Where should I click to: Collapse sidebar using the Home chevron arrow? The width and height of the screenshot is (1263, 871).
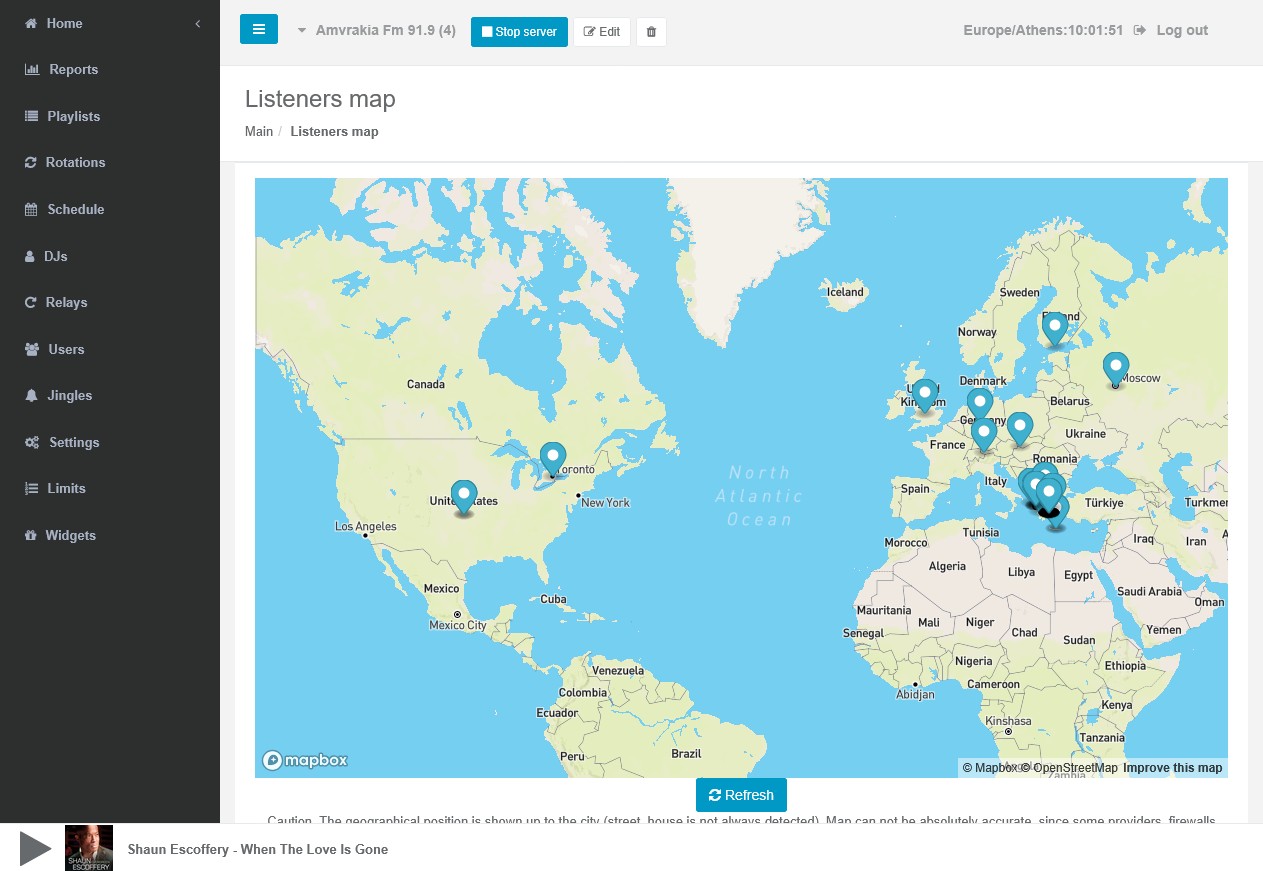click(x=198, y=23)
